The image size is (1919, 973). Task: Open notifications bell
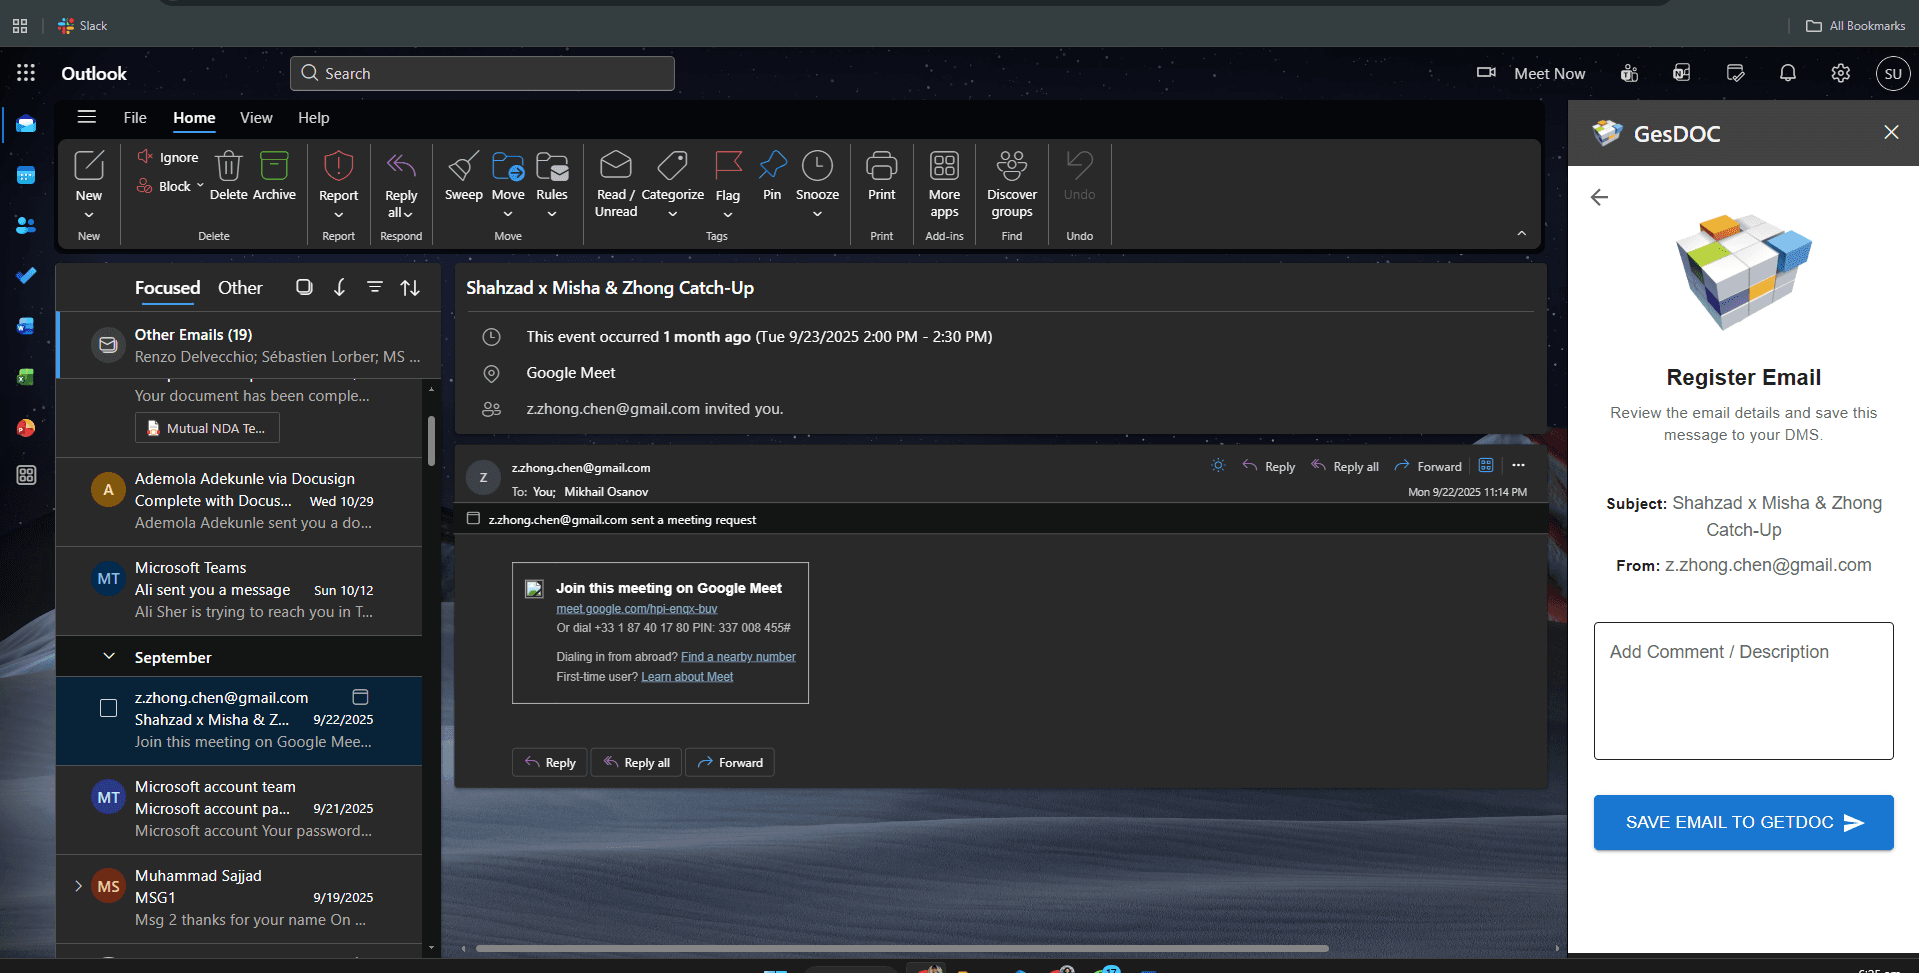(1788, 73)
